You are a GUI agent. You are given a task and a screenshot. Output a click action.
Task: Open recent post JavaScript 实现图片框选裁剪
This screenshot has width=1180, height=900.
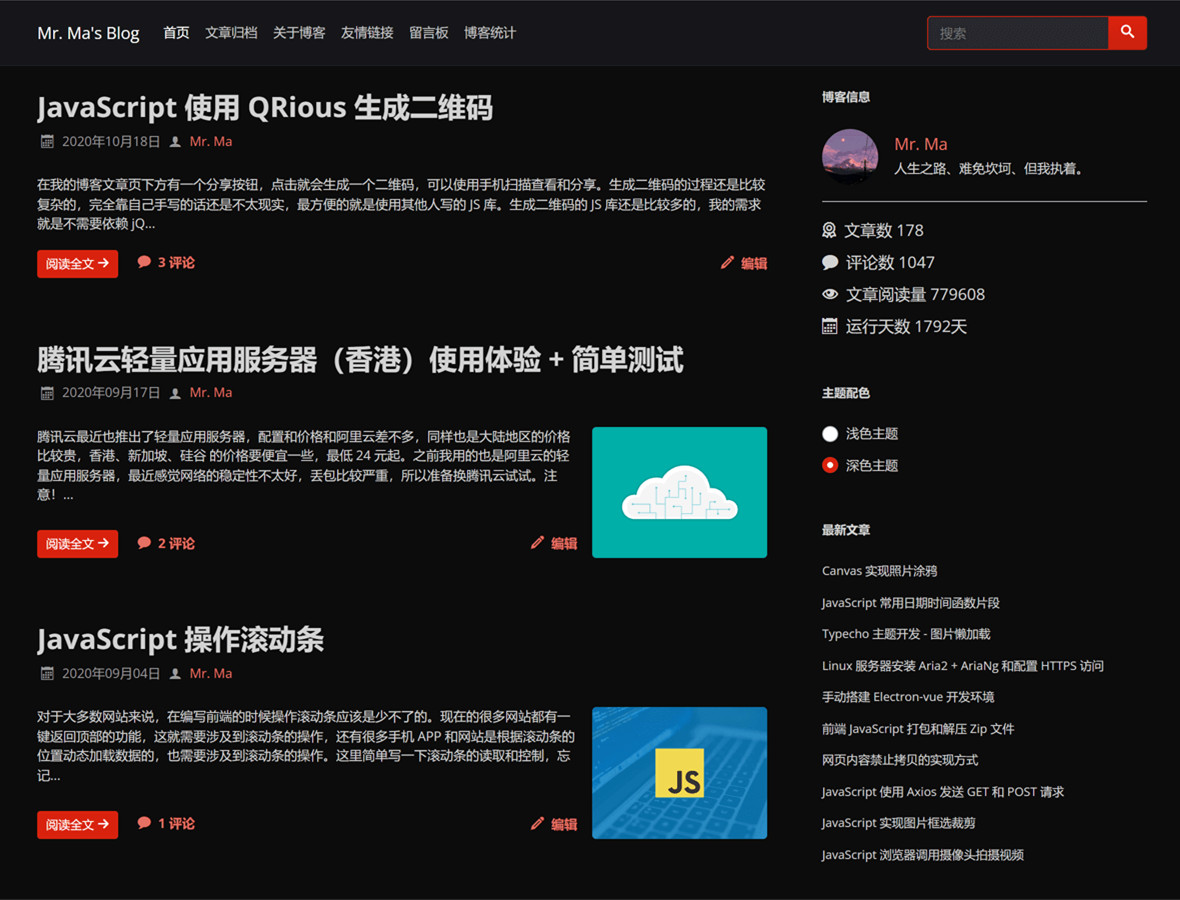tap(899, 822)
